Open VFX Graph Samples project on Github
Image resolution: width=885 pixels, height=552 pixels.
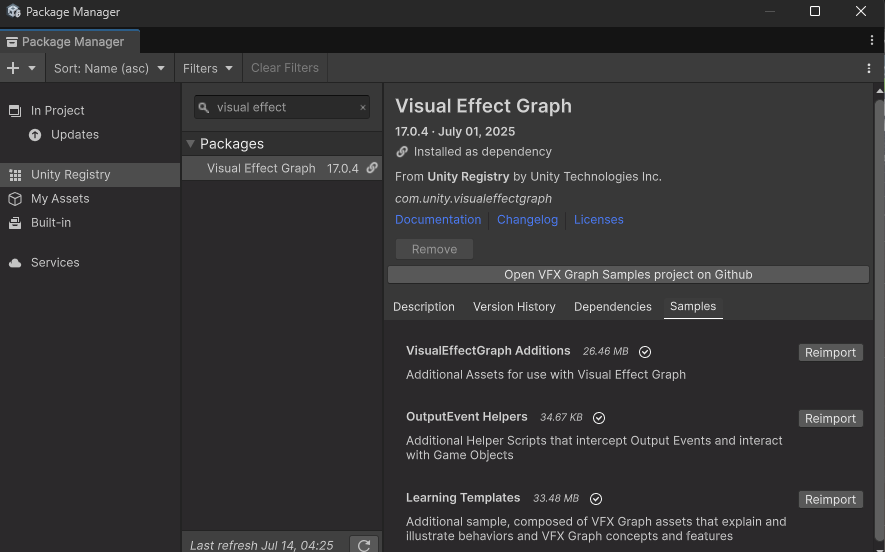tap(628, 275)
